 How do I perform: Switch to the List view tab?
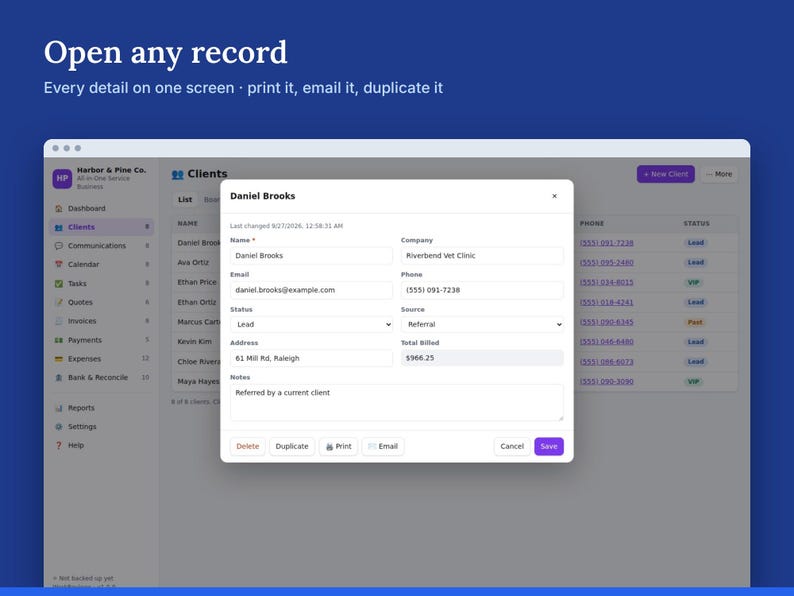[185, 200]
